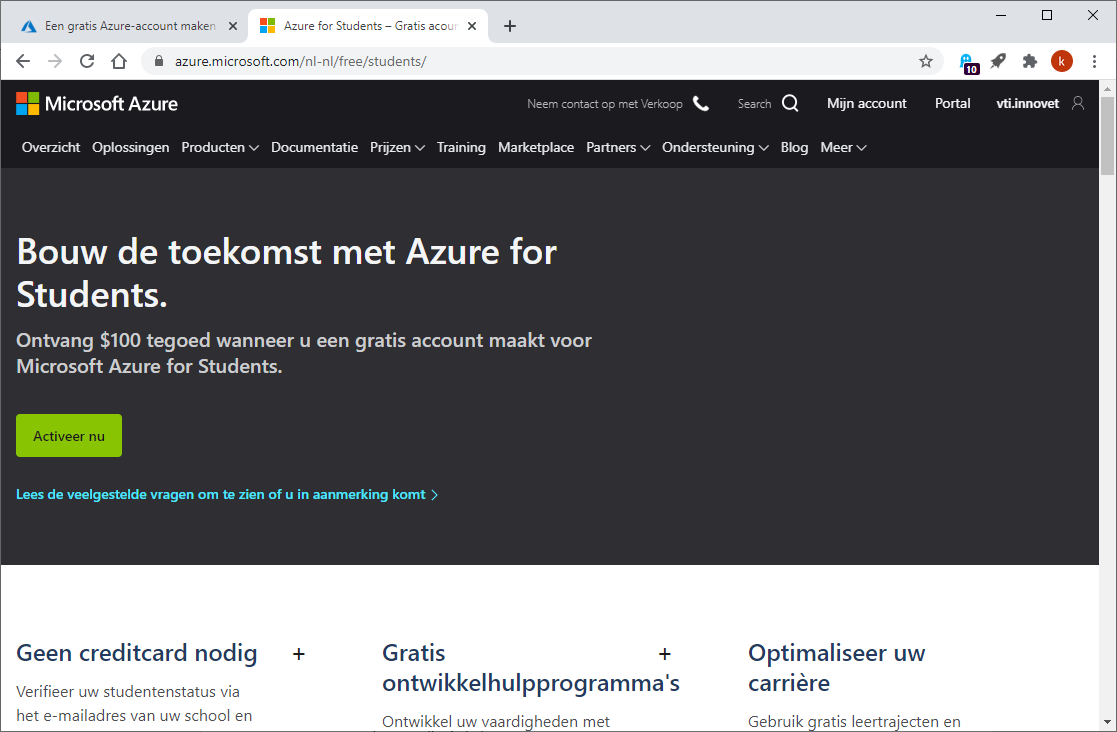This screenshot has width=1117, height=732.
Task: Open the extension icon with badge 10
Action: pos(967,63)
